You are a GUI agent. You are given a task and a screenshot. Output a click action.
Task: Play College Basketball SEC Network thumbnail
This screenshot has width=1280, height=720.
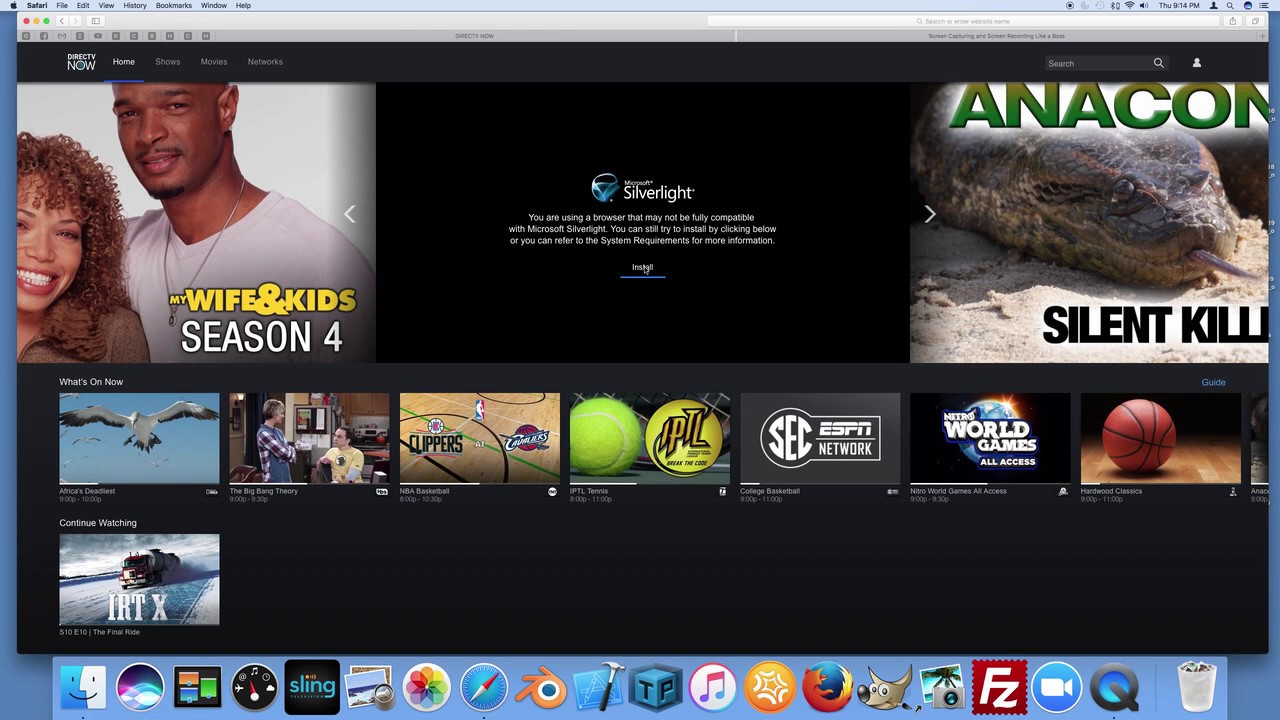point(820,438)
